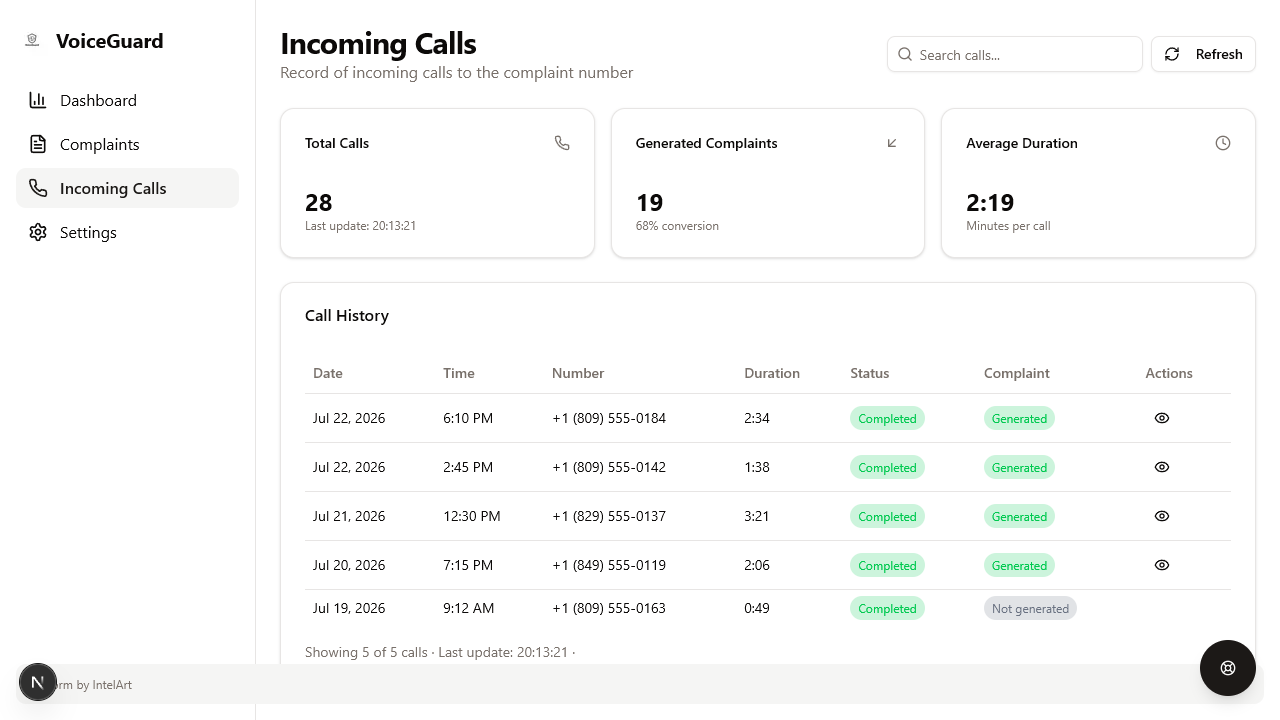This screenshot has width=1280, height=720.
Task: Select Incoming Calls in the sidebar
Action: coord(127,188)
